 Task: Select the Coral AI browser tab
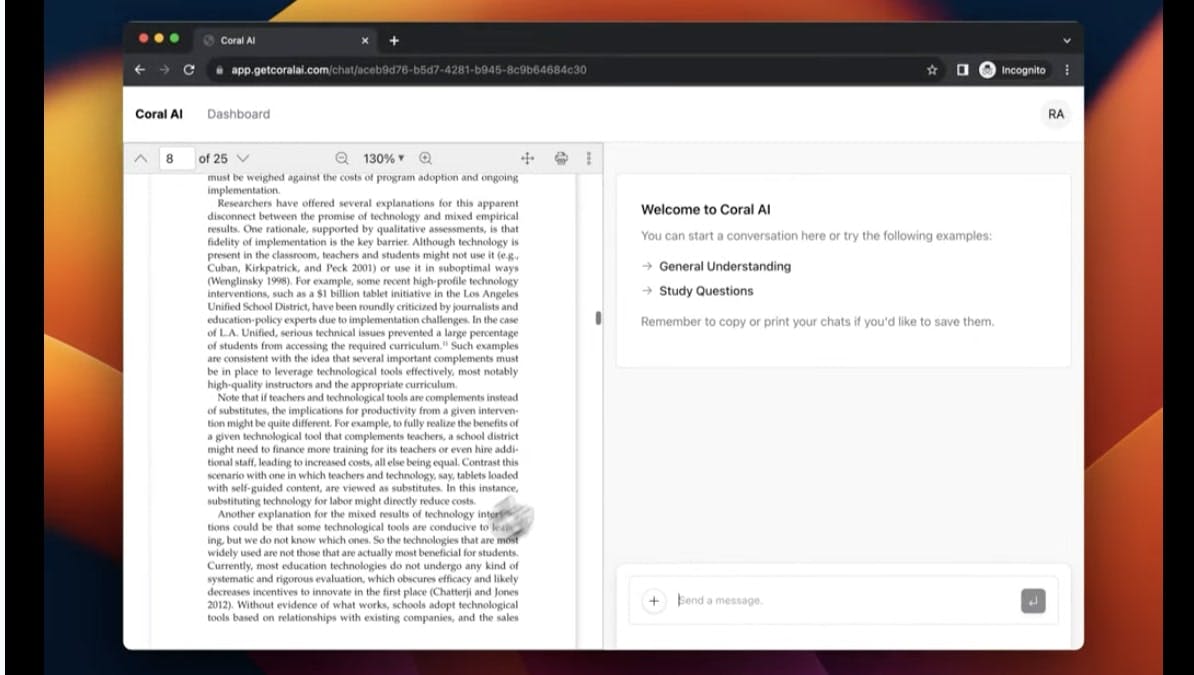click(280, 41)
